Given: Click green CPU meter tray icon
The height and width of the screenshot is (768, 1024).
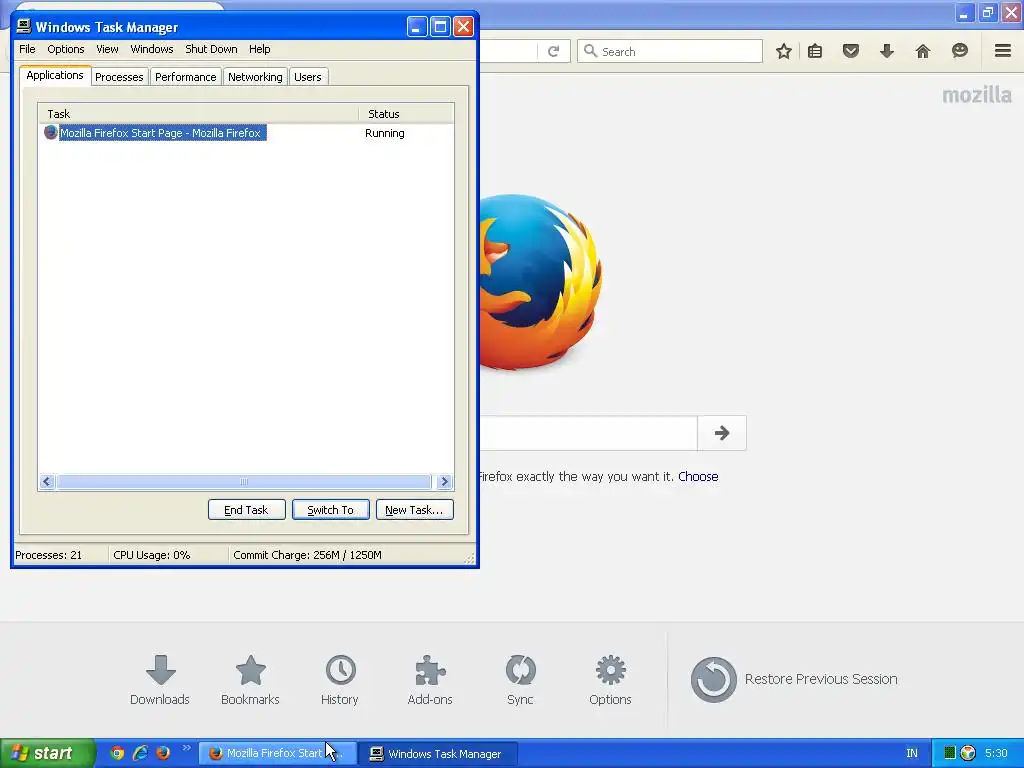Looking at the screenshot, I should 950,753.
